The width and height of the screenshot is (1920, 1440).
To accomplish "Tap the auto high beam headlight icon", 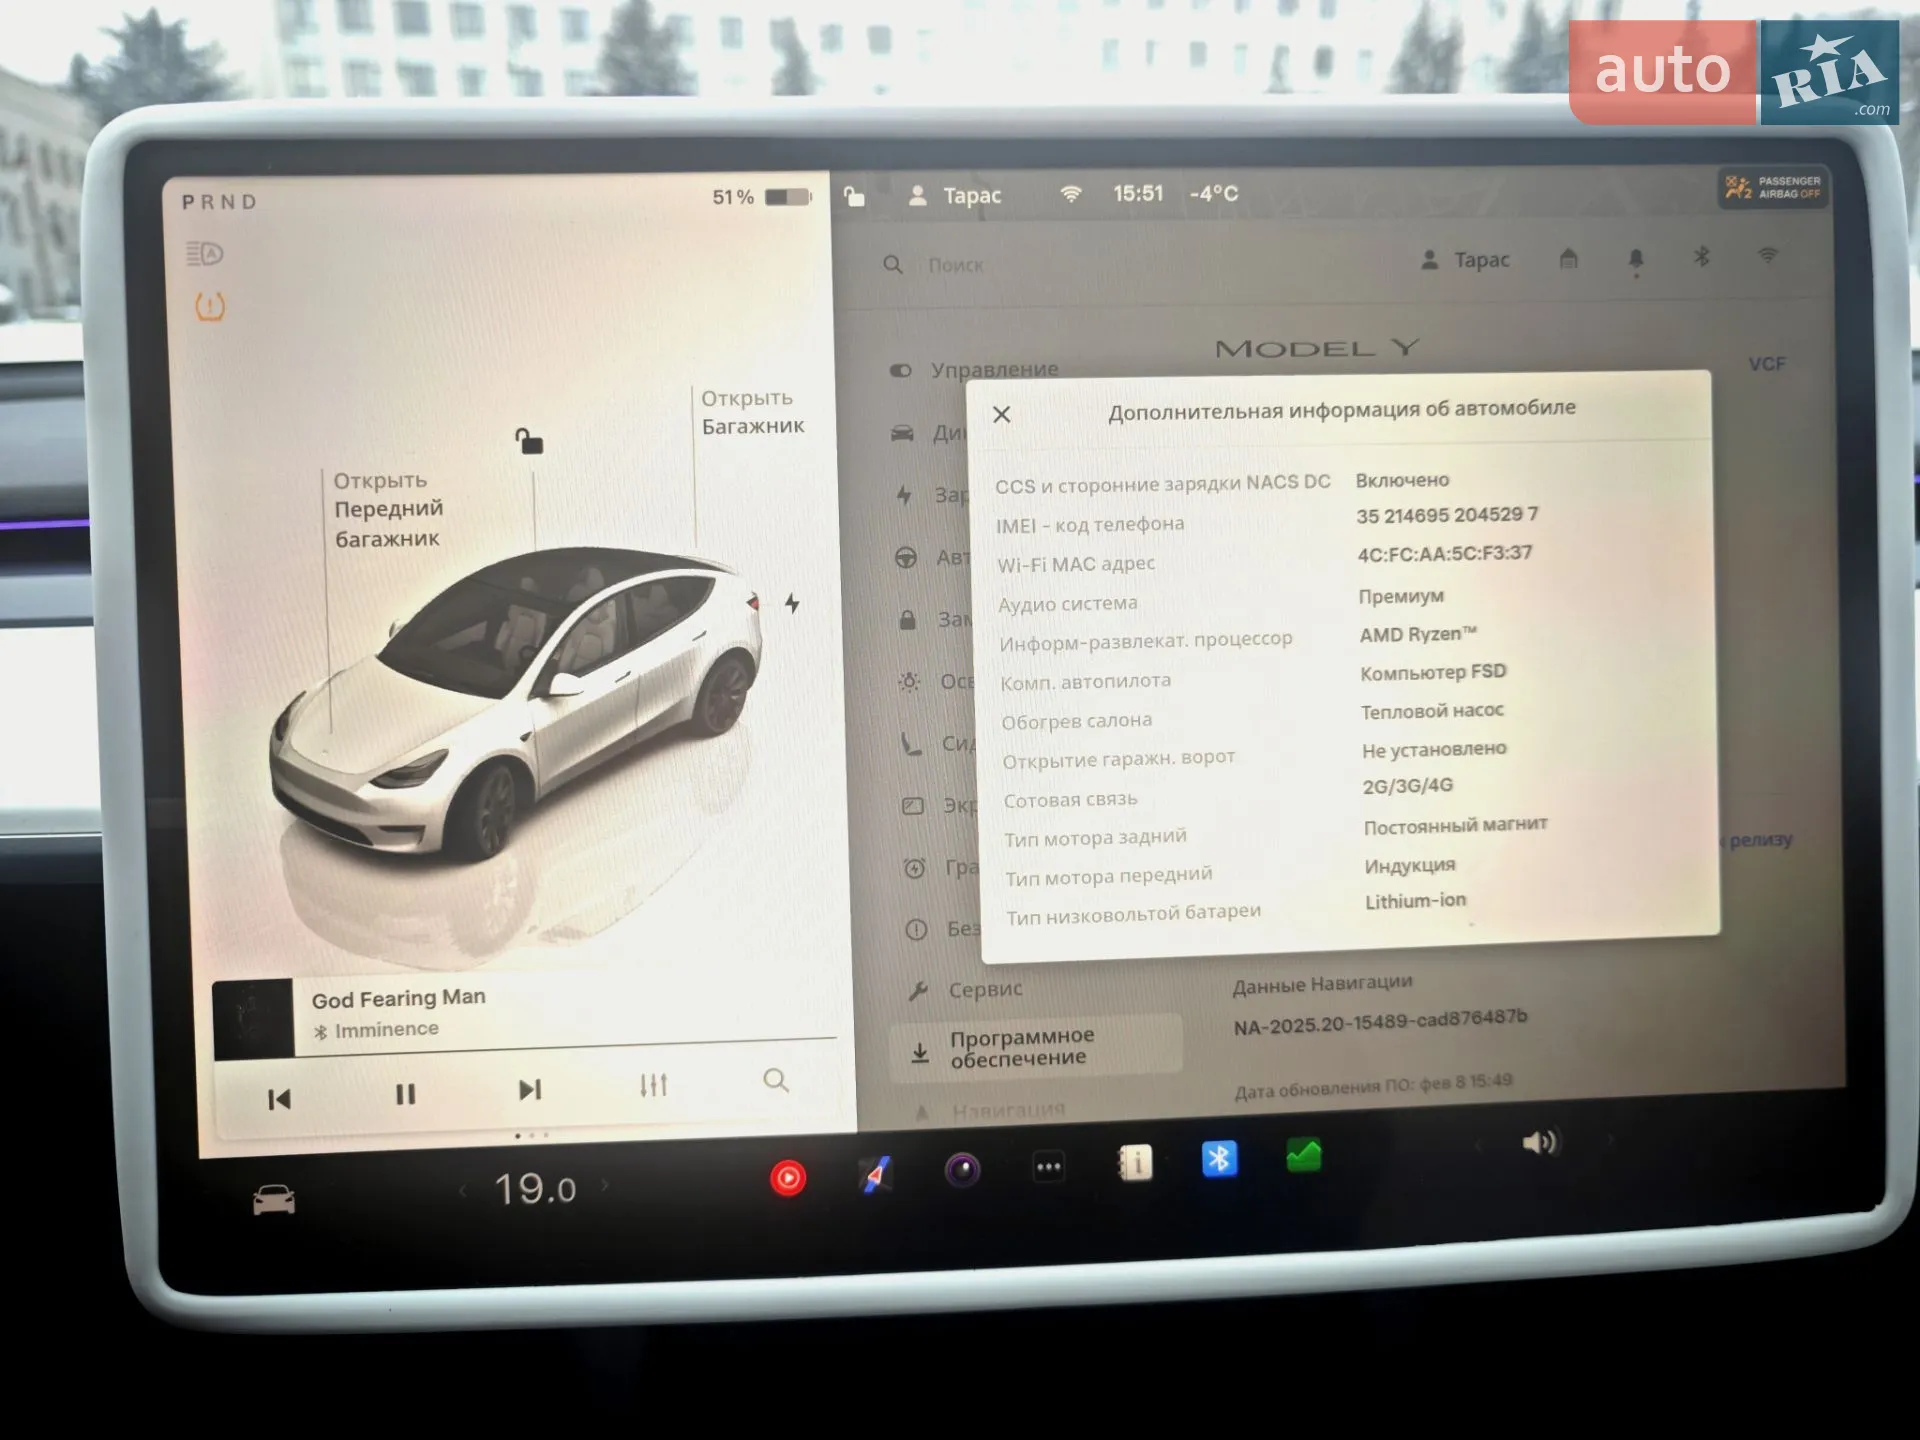I will tap(205, 253).
